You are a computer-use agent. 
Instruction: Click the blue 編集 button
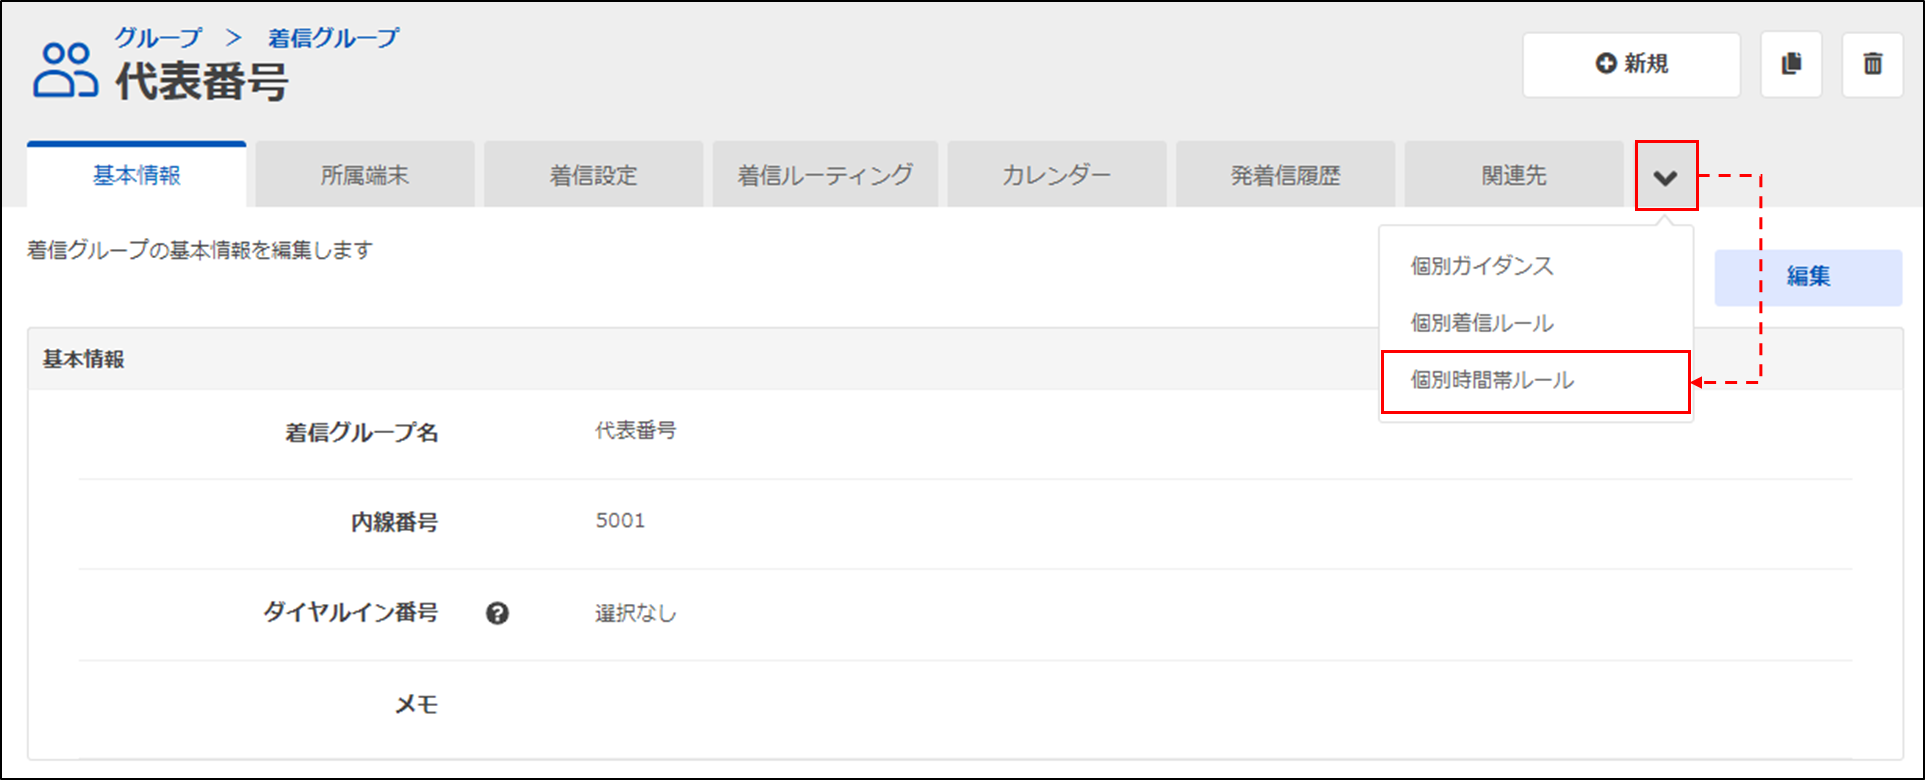1808,277
